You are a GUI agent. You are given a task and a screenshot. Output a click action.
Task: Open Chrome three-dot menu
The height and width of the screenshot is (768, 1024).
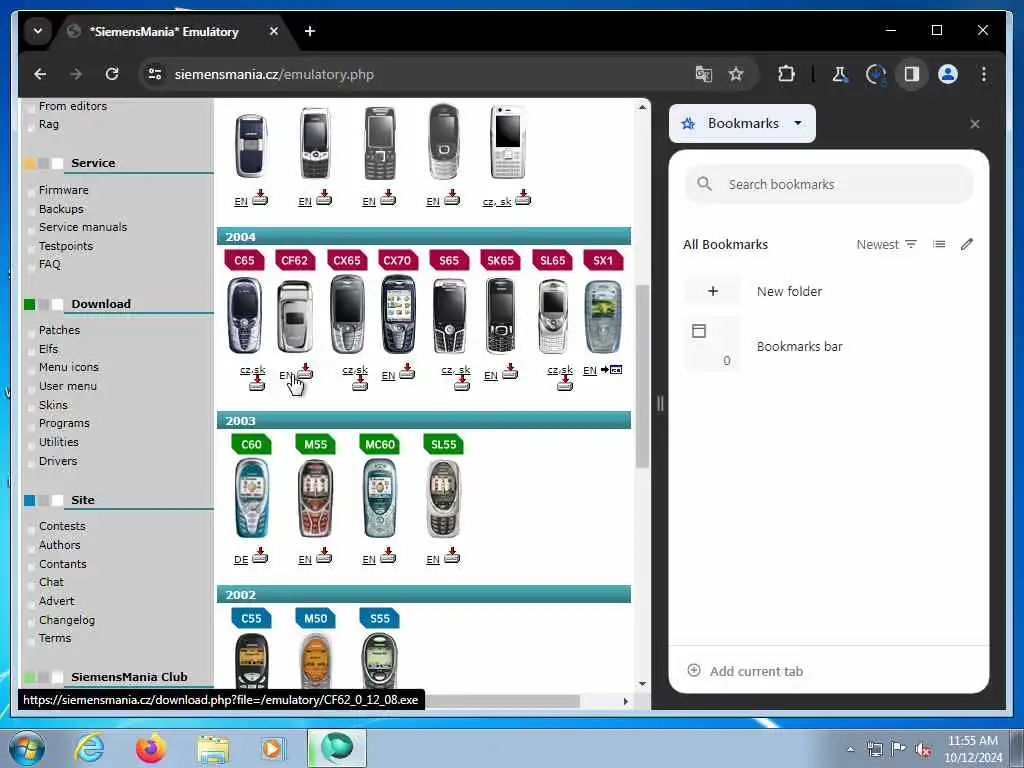click(984, 74)
